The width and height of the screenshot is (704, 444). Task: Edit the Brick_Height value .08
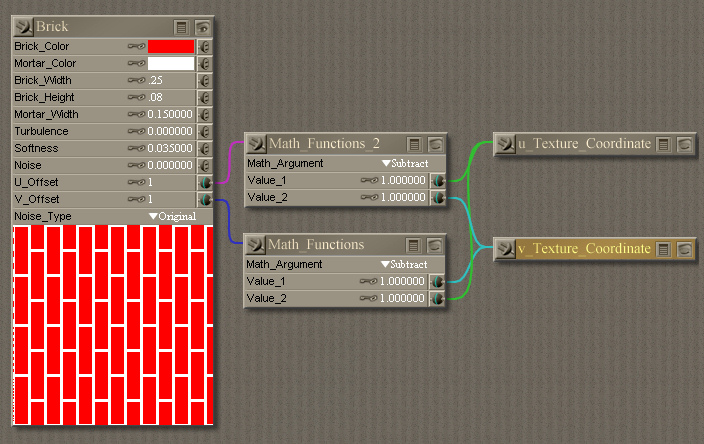click(156, 97)
